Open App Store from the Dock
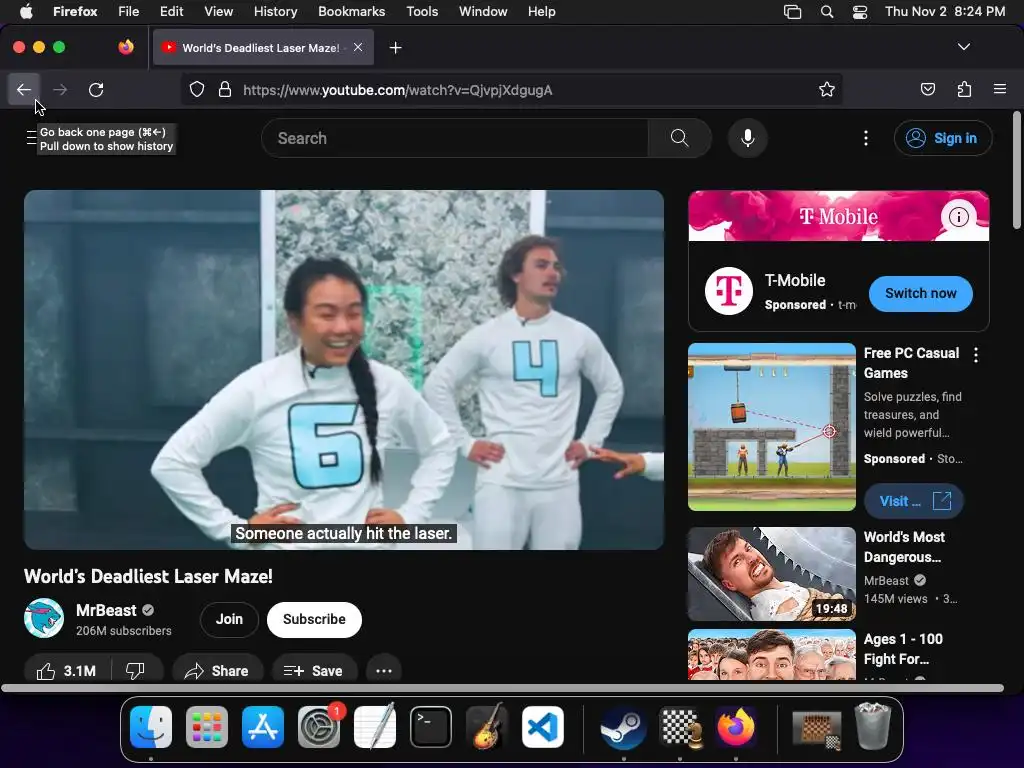Screen dimensions: 1024x768 (x=263, y=727)
